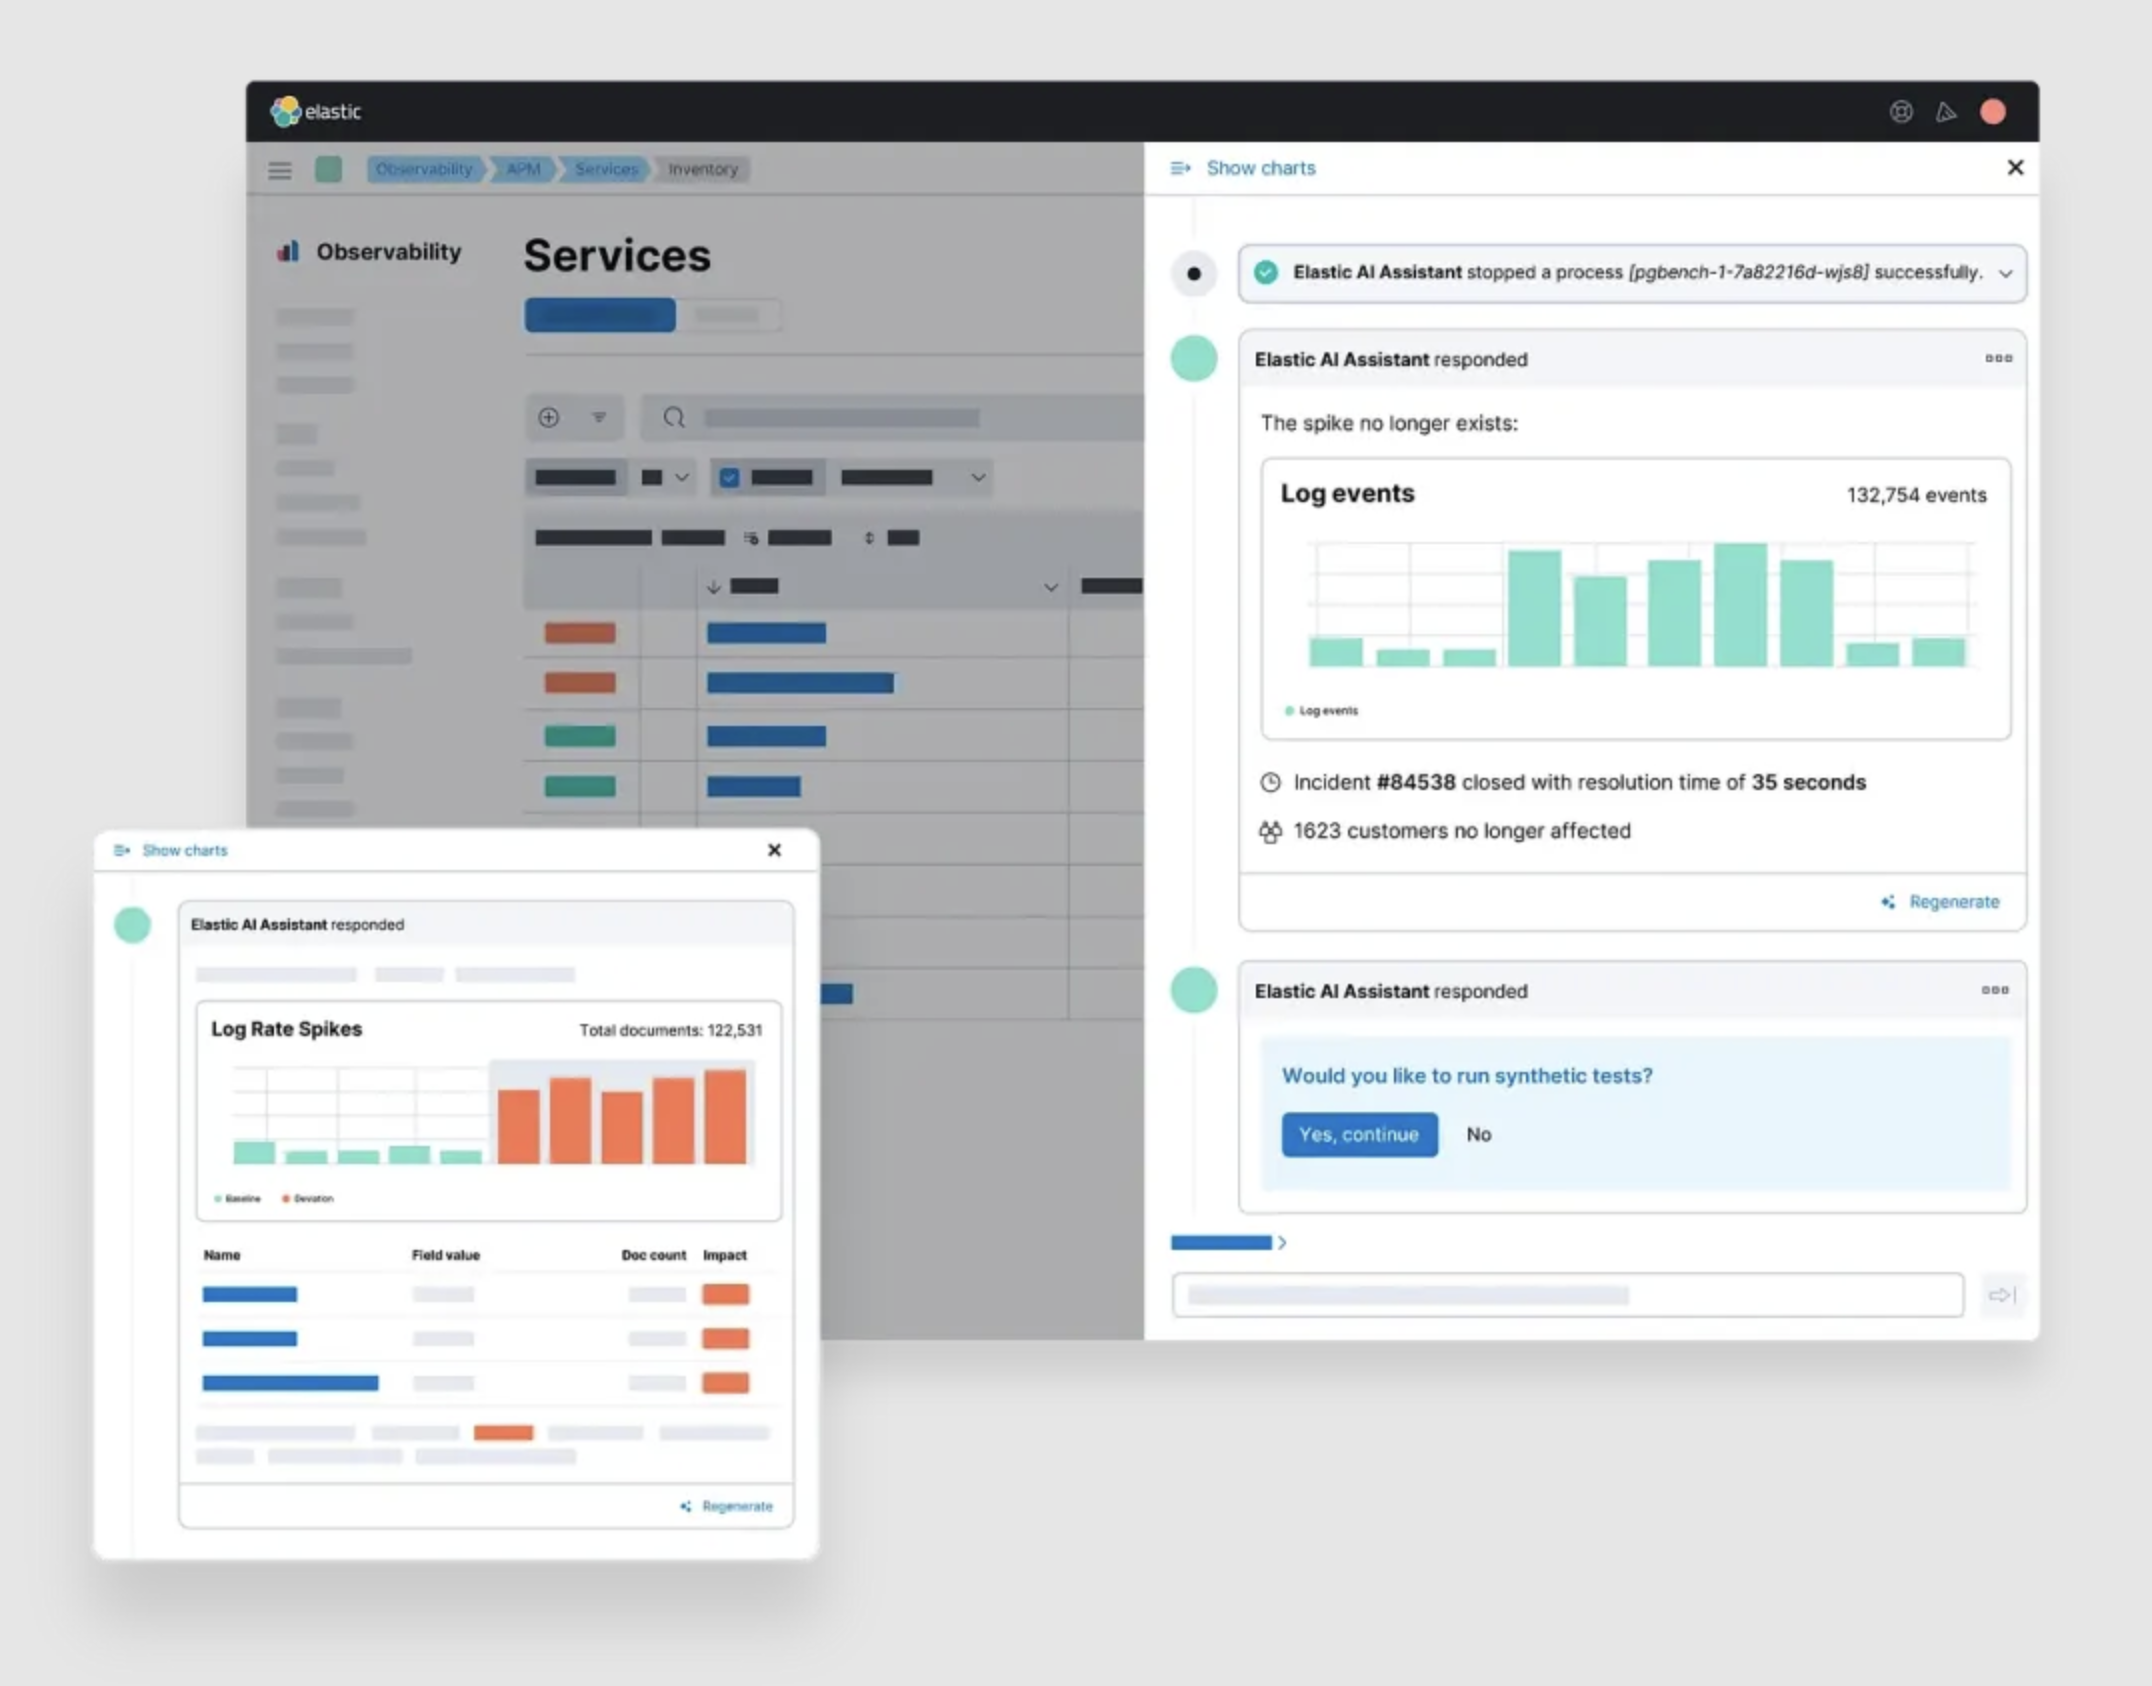Click Regenerate under the Log events response

(1952, 901)
